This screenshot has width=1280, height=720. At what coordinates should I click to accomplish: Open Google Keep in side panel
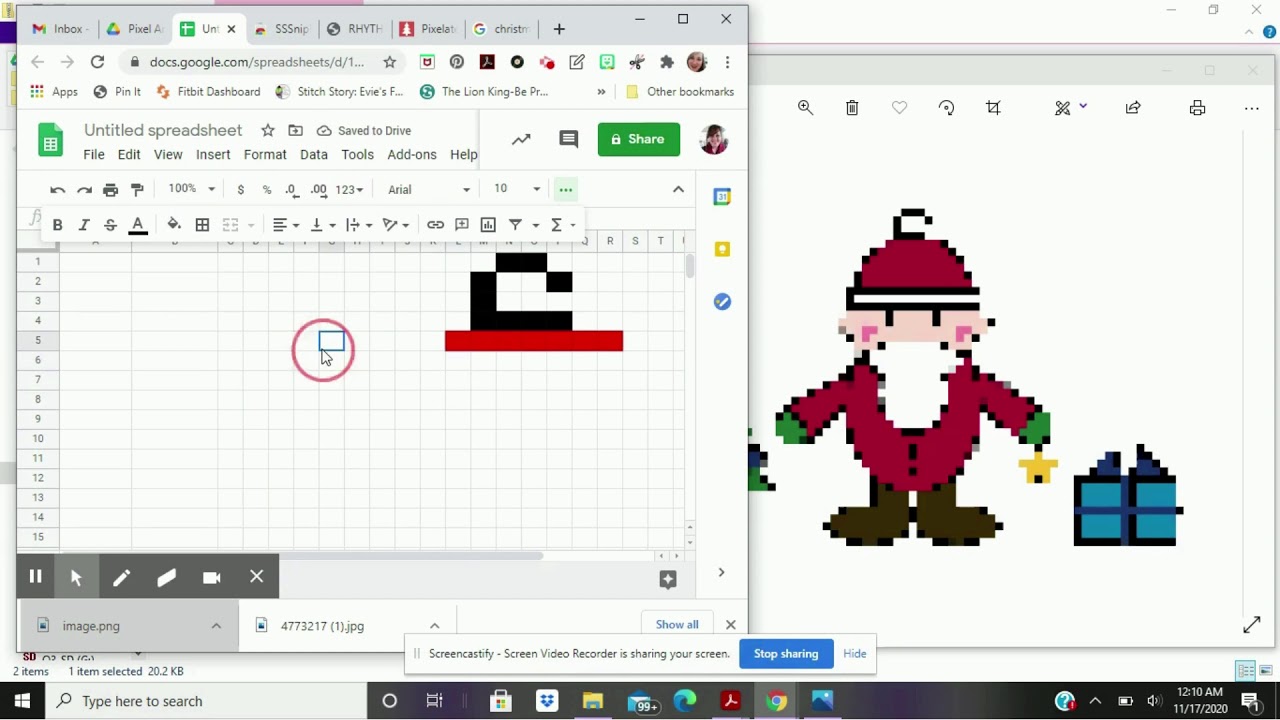tap(722, 249)
